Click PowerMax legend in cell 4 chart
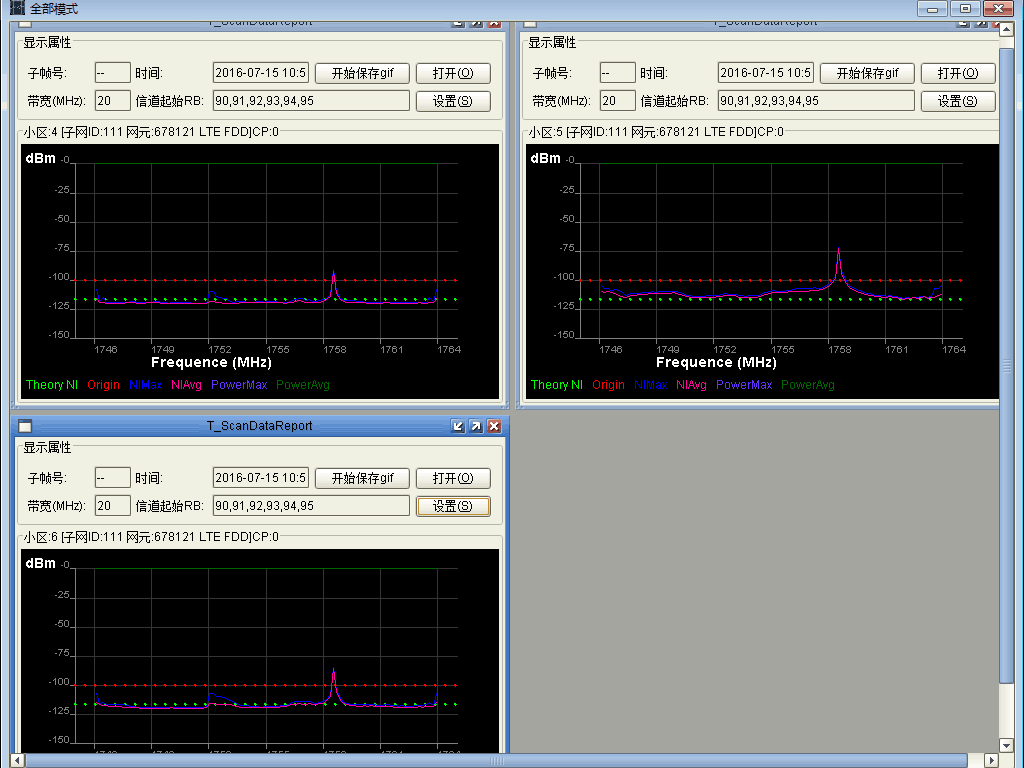Image resolution: width=1024 pixels, height=768 pixels. [239, 385]
